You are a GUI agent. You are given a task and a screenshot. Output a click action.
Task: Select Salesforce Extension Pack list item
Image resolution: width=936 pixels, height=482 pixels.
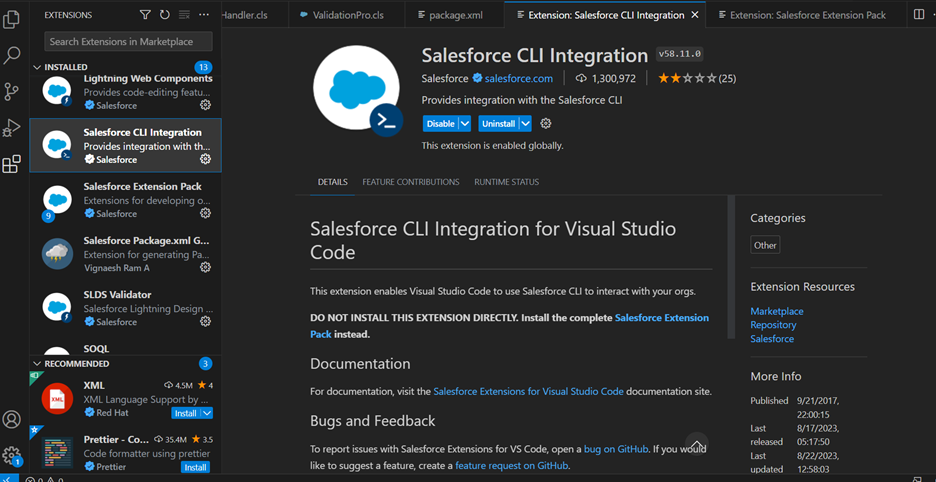pyautogui.click(x=126, y=199)
